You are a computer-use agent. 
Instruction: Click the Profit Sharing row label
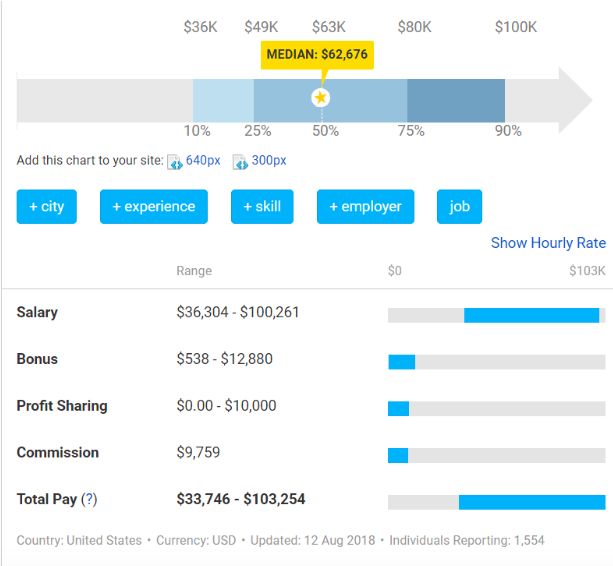click(x=62, y=406)
